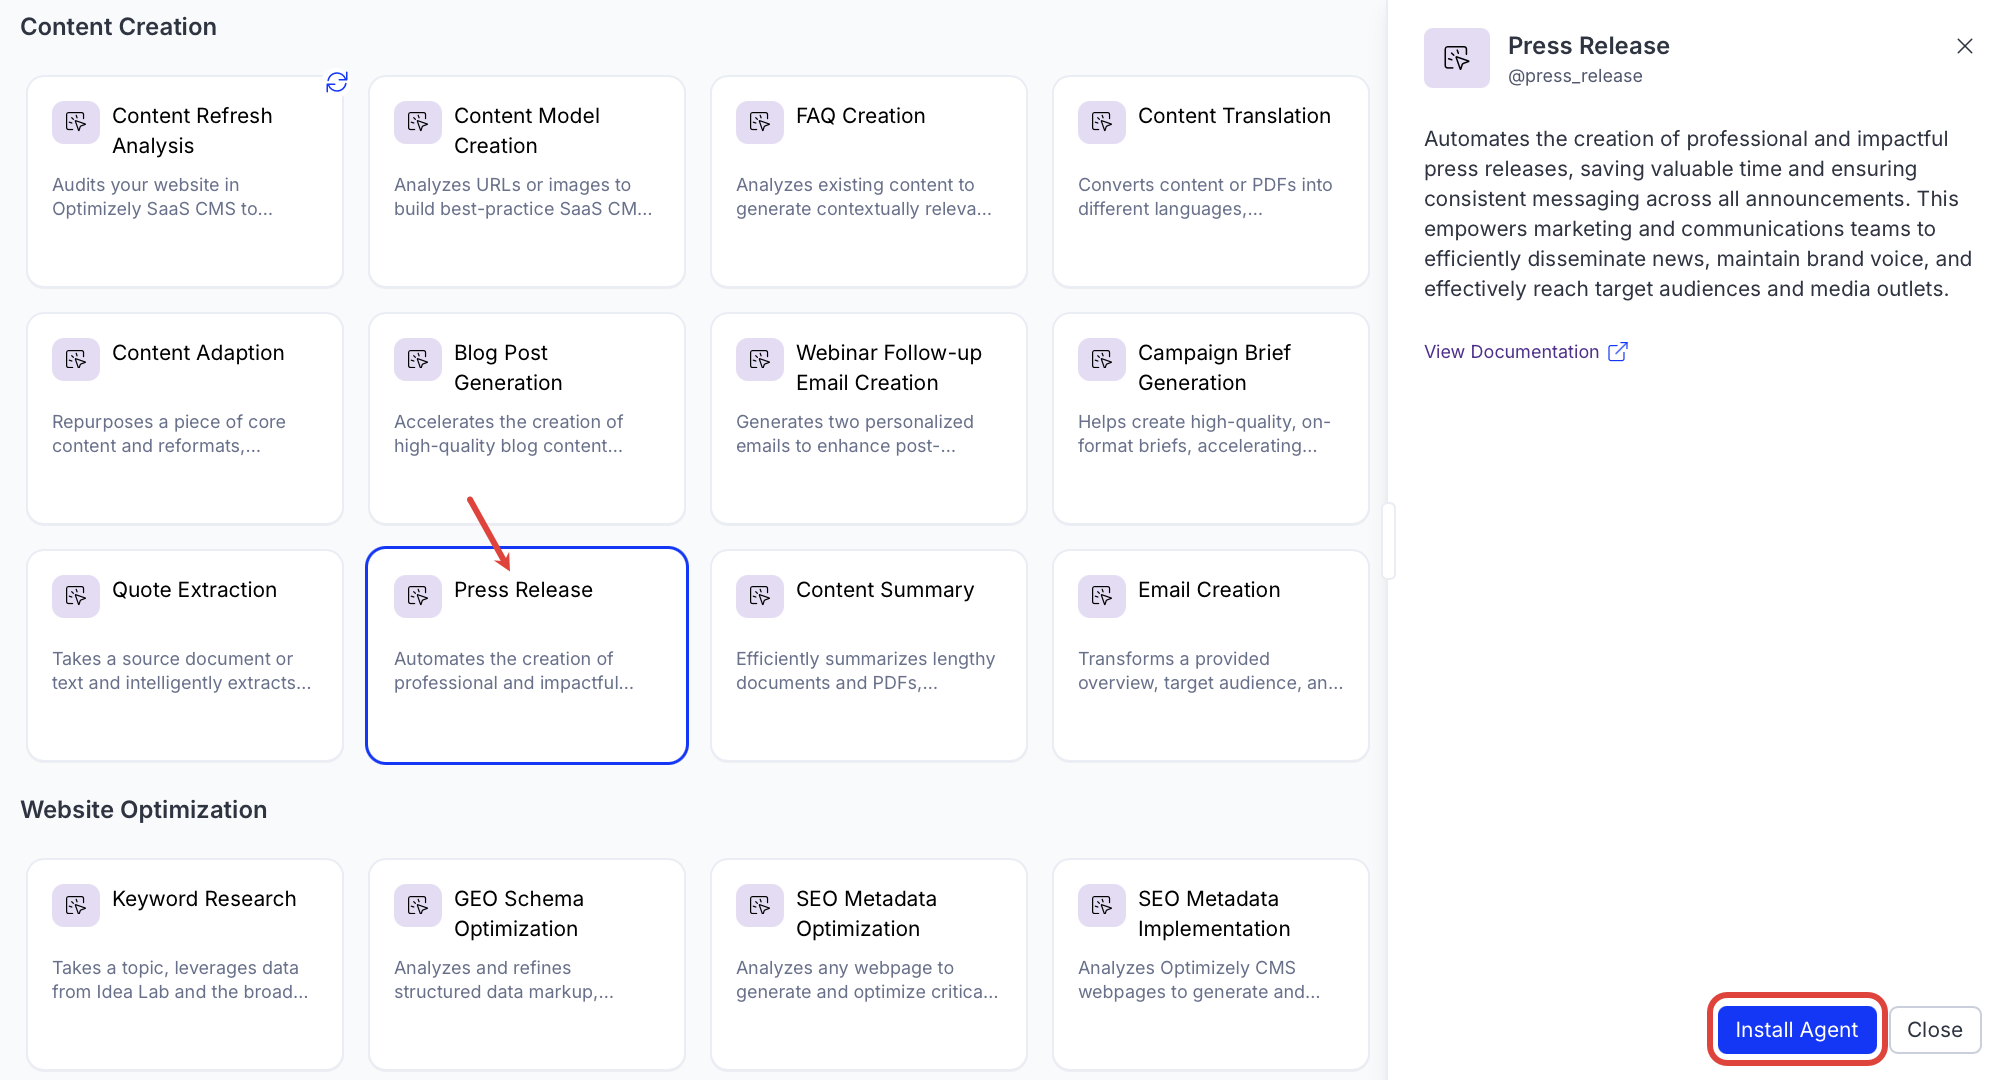Click the refresh icon on Content Refresh Analysis
Viewport: 2002px width, 1080px height.
337,82
